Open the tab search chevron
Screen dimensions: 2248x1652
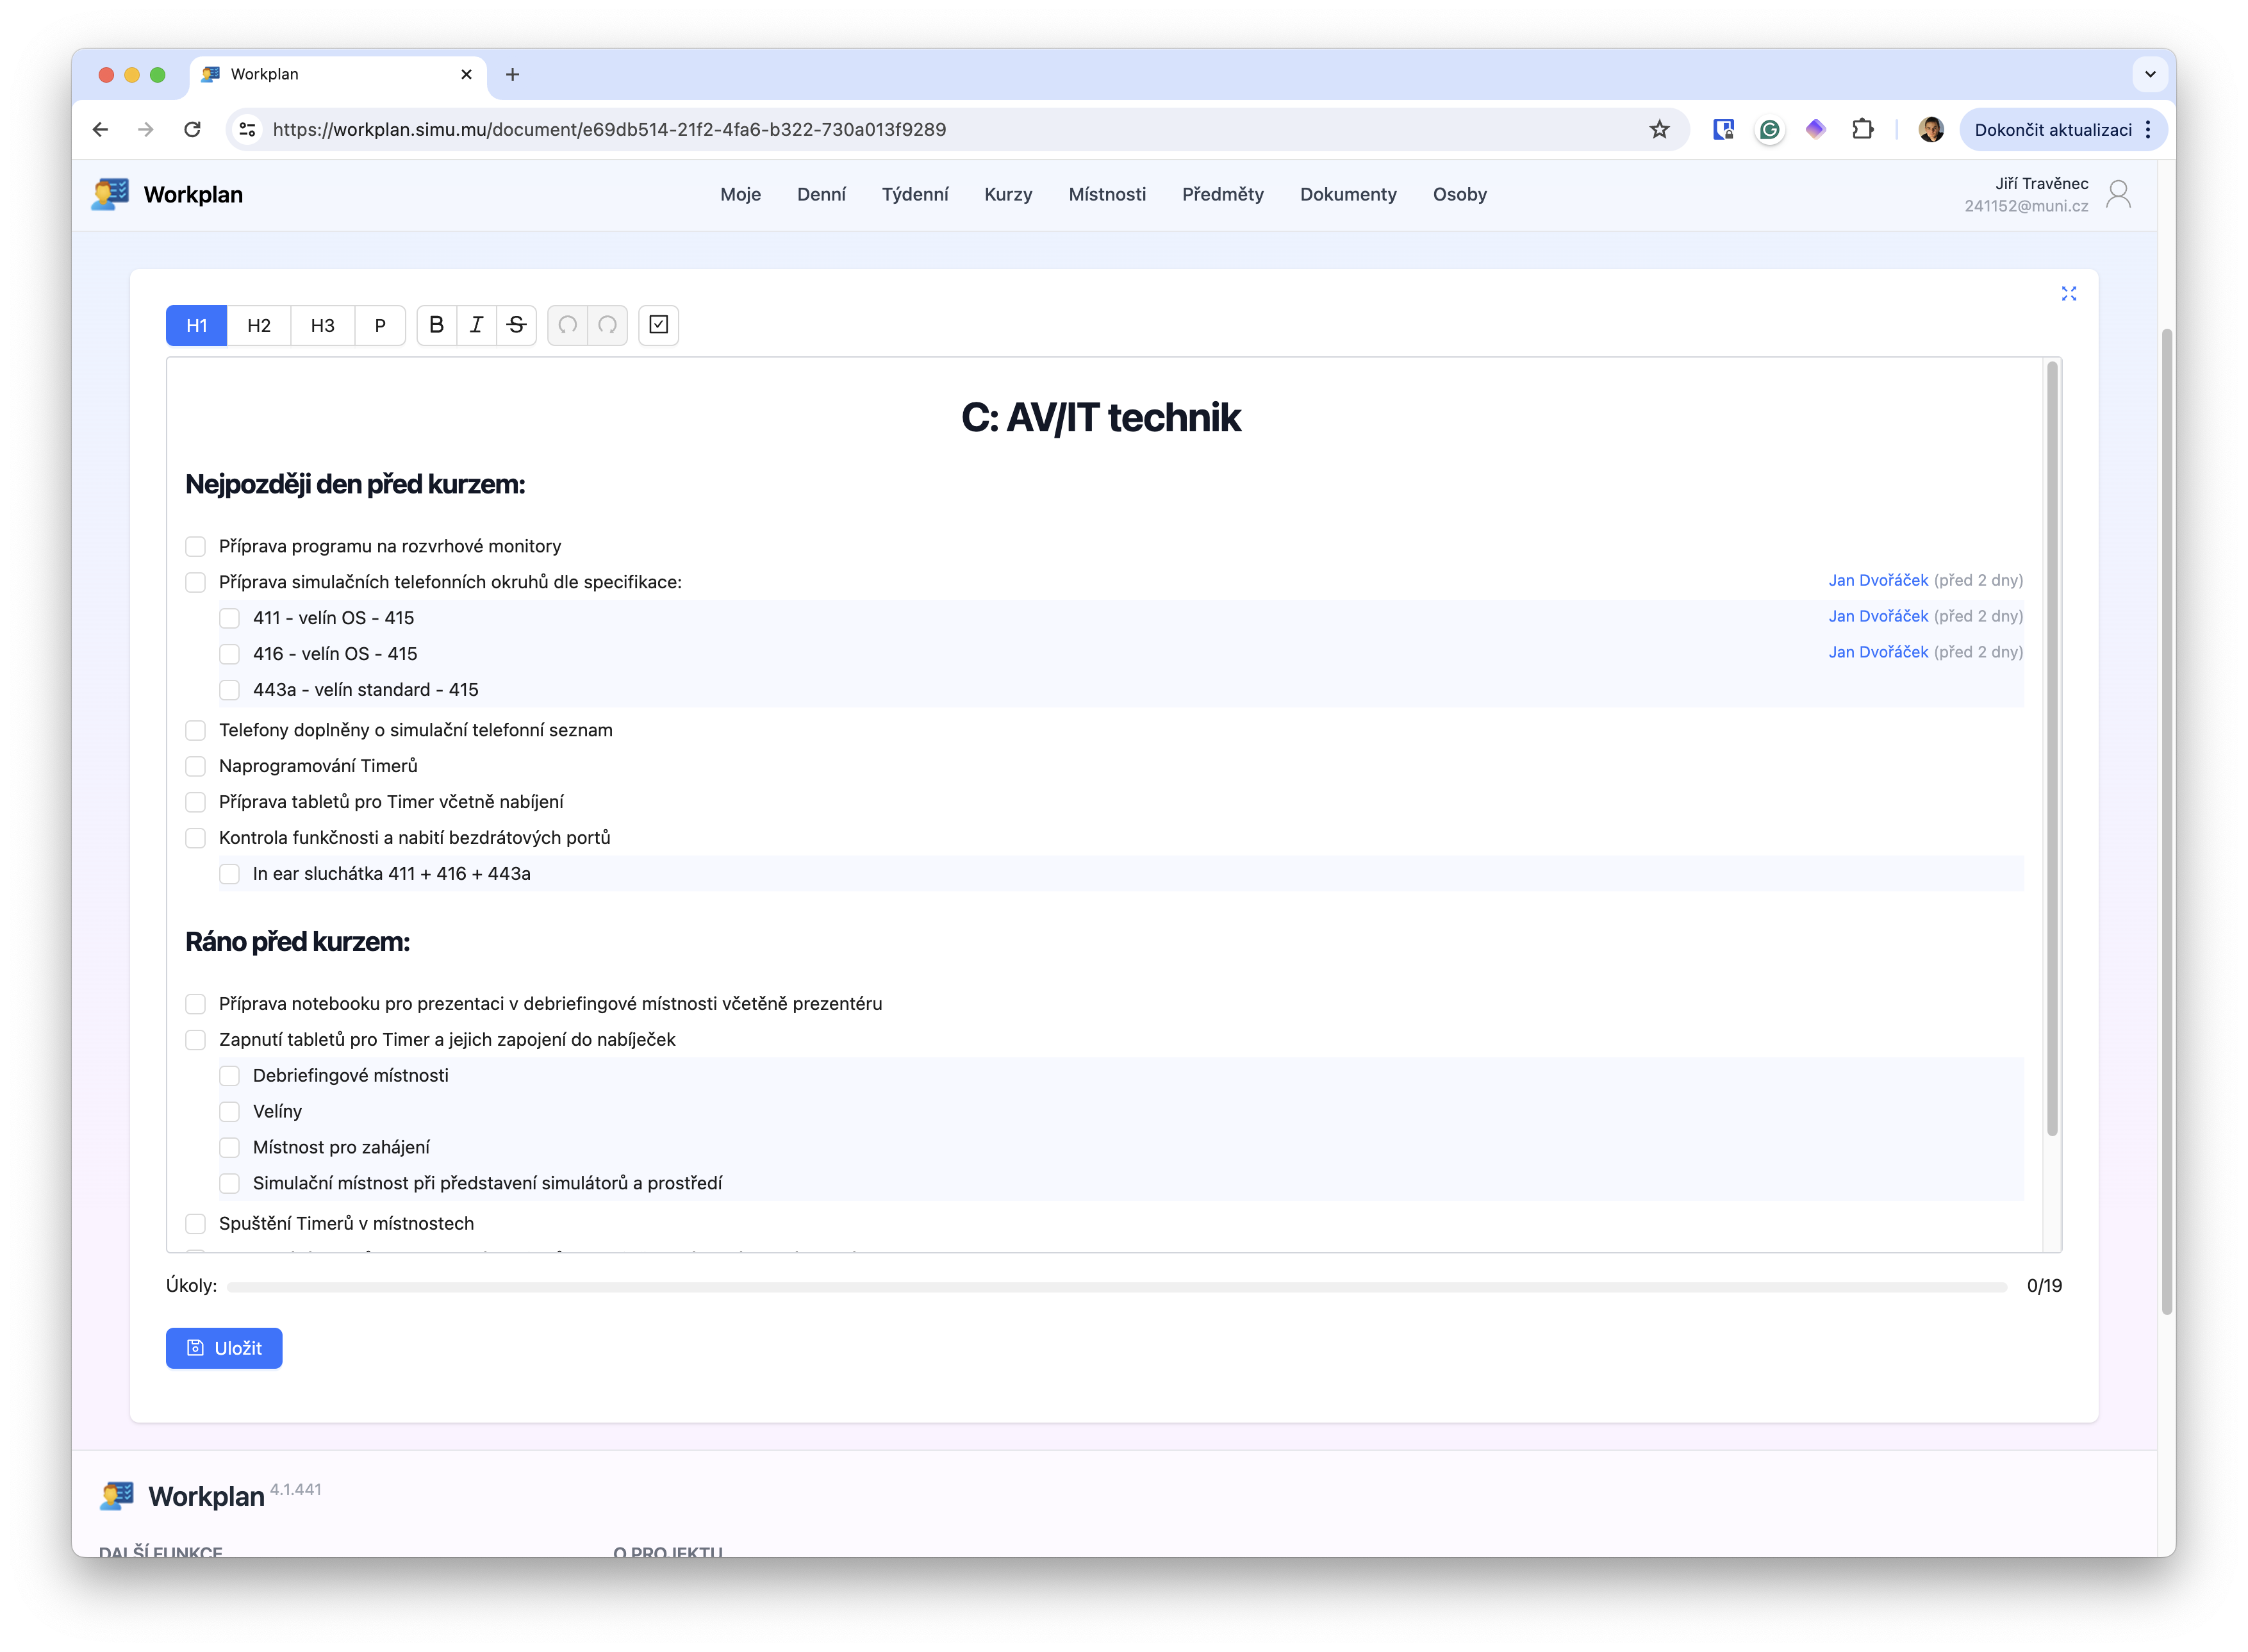(2150, 74)
